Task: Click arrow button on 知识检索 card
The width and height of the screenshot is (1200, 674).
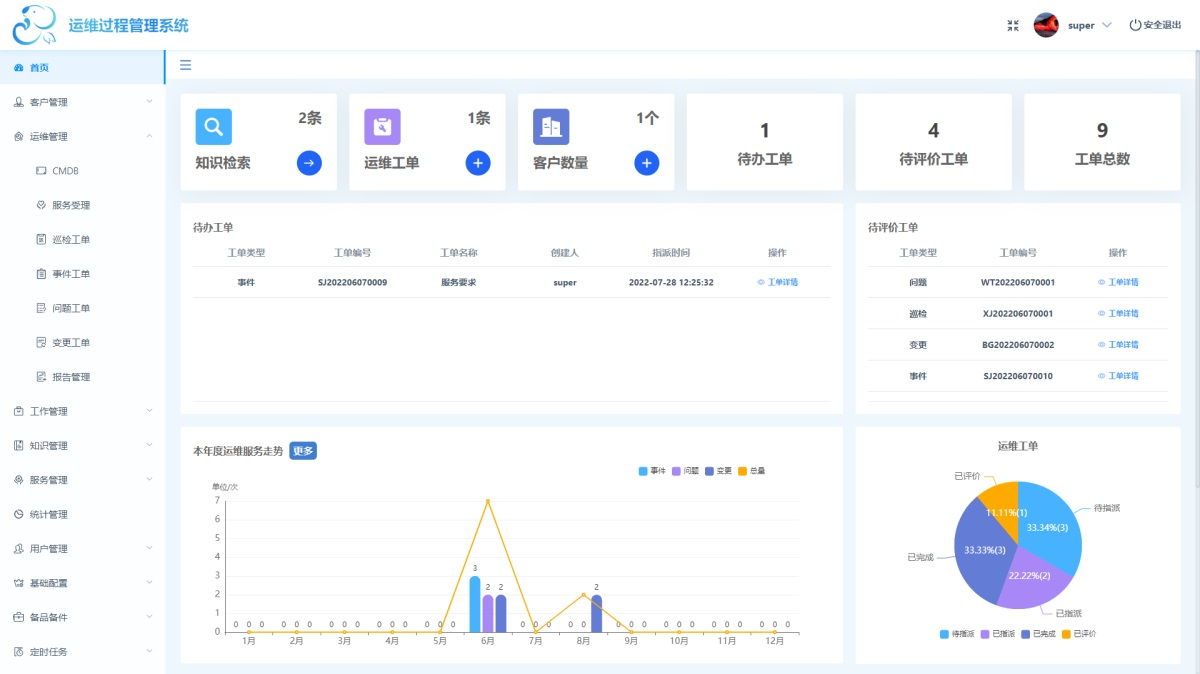Action: coord(309,163)
